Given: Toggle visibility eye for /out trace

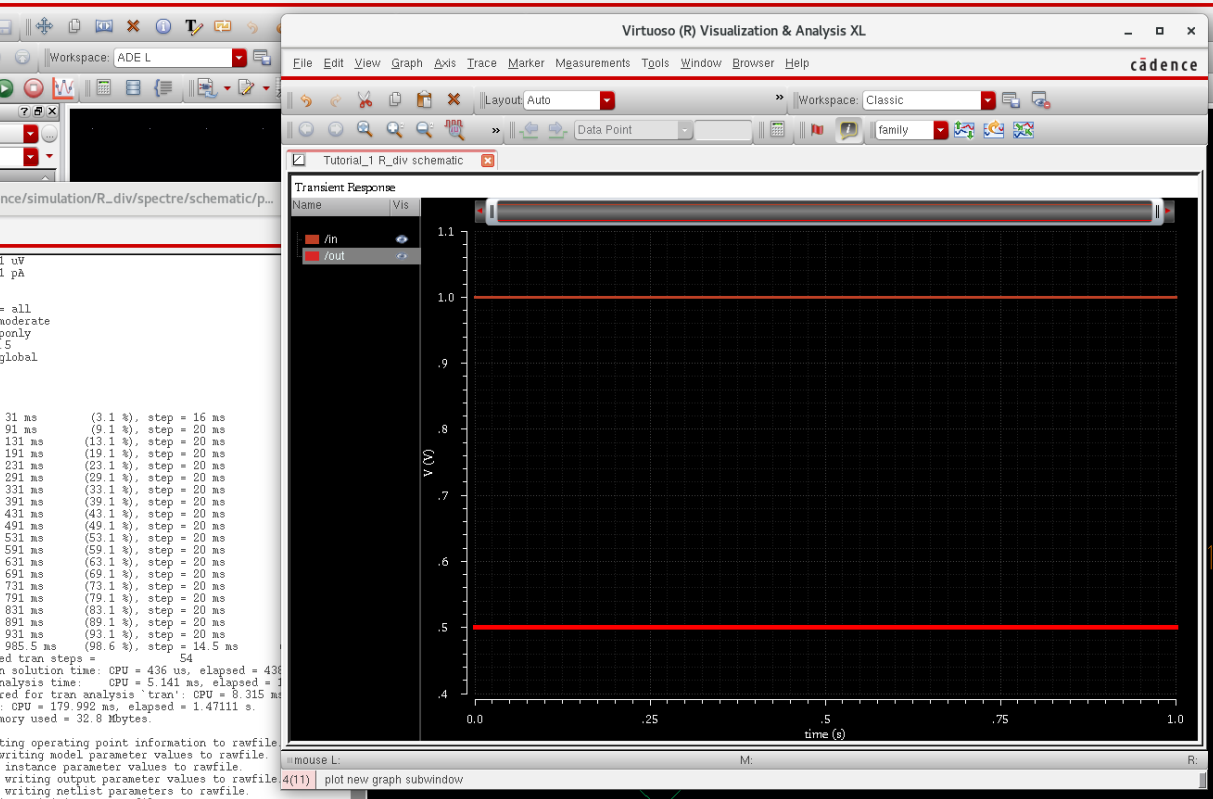Looking at the screenshot, I should (402, 256).
